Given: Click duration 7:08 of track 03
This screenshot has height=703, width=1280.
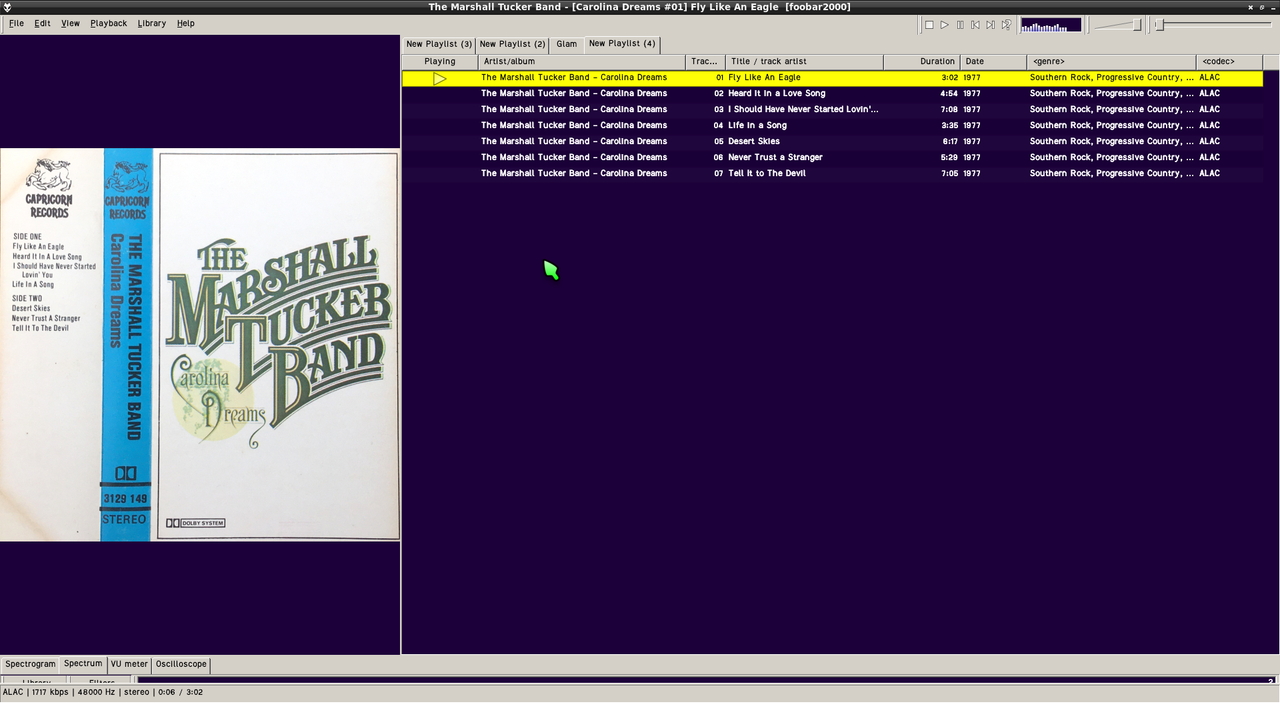Looking at the screenshot, I should pos(949,110).
